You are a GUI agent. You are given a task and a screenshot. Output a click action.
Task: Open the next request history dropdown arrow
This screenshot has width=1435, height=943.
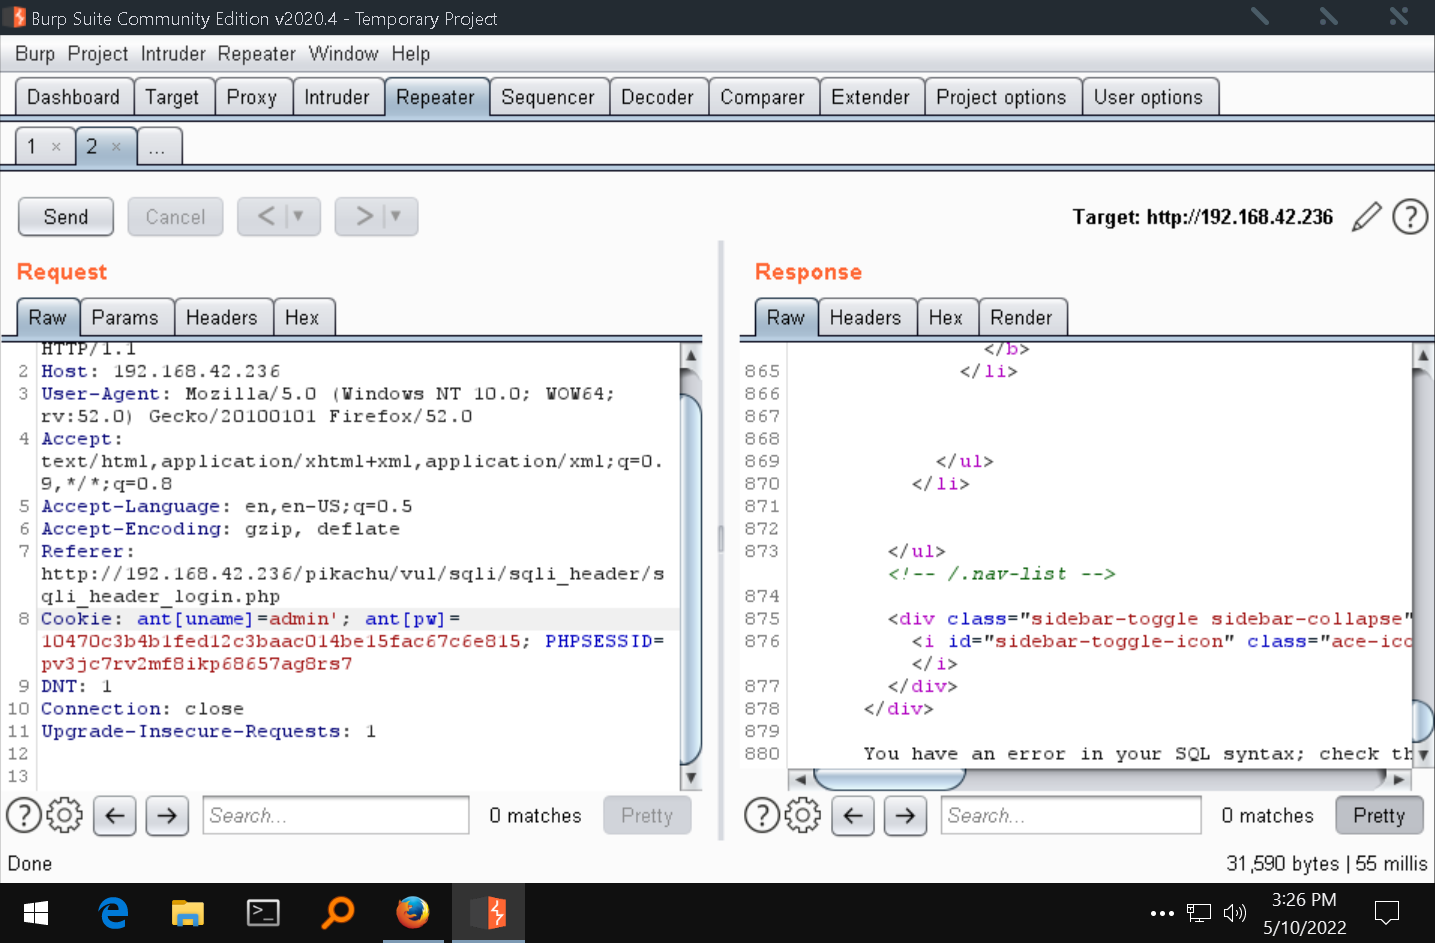(x=396, y=216)
